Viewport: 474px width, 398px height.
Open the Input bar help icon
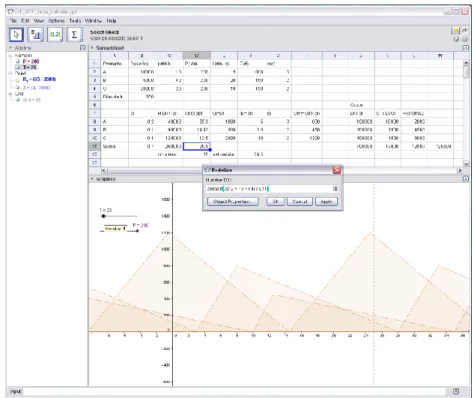456,391
